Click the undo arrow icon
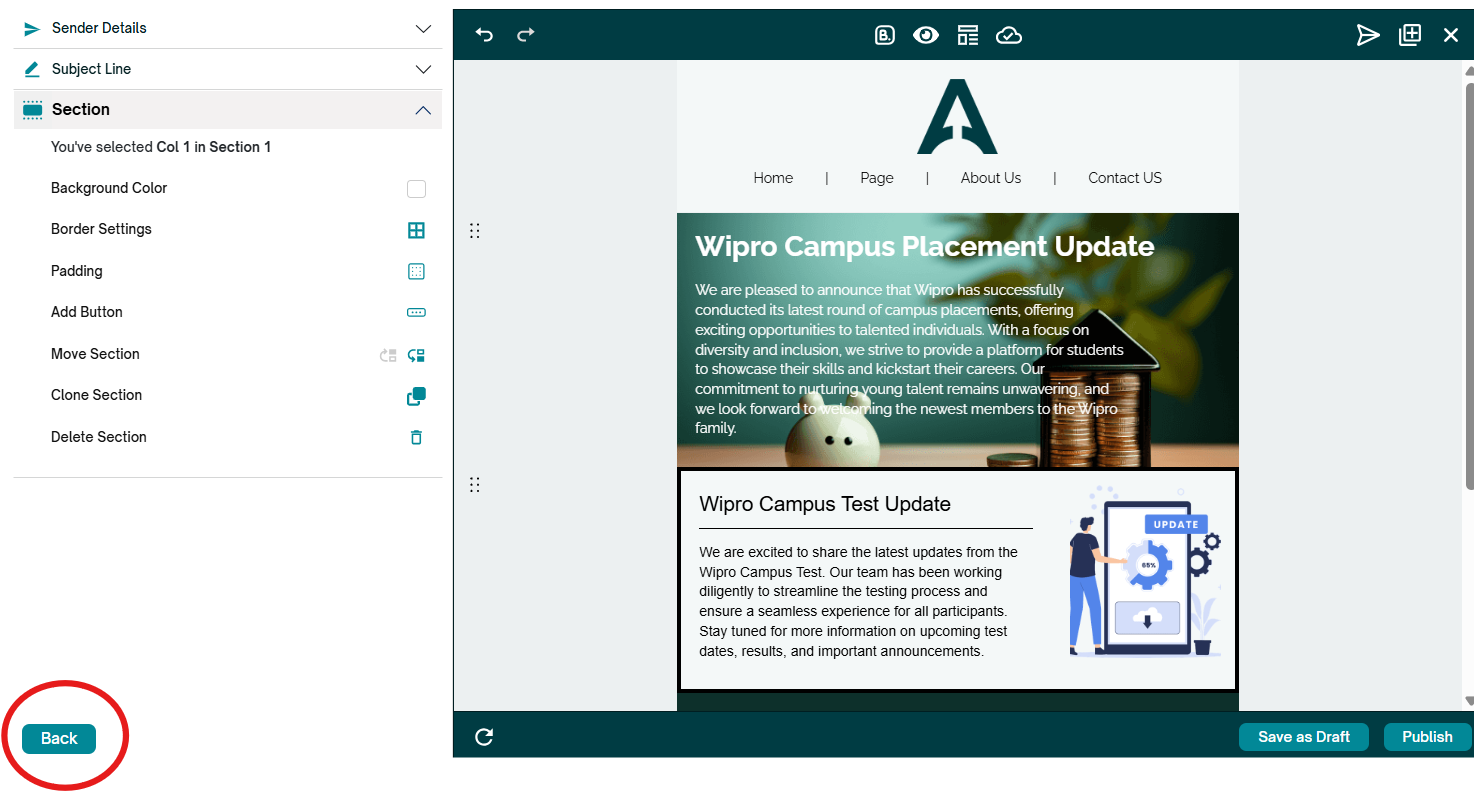 (x=484, y=35)
